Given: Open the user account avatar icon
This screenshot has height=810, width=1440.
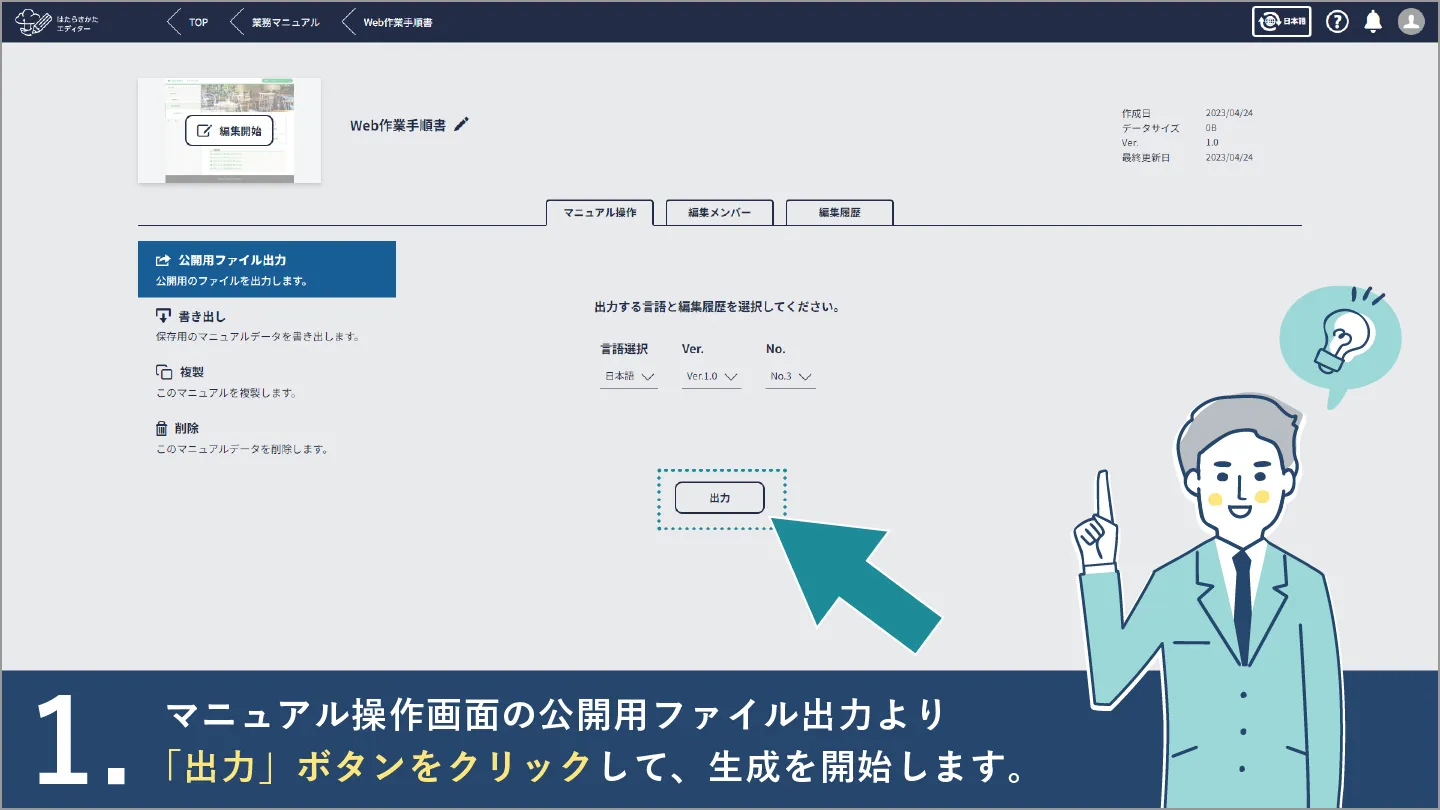Looking at the screenshot, I should point(1411,21).
